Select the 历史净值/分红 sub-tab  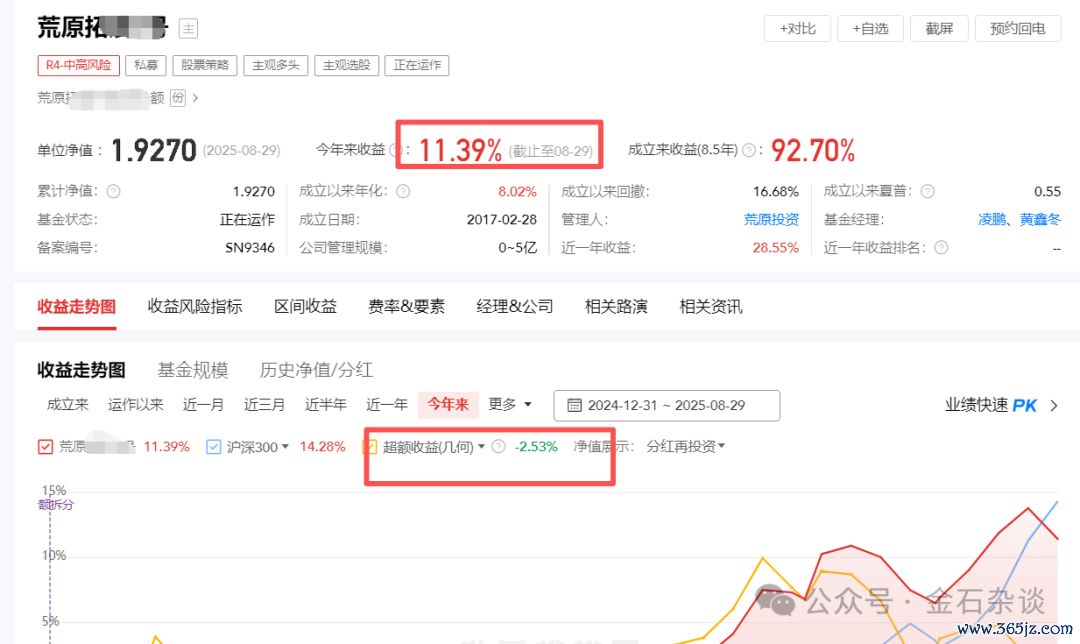[x=316, y=370]
